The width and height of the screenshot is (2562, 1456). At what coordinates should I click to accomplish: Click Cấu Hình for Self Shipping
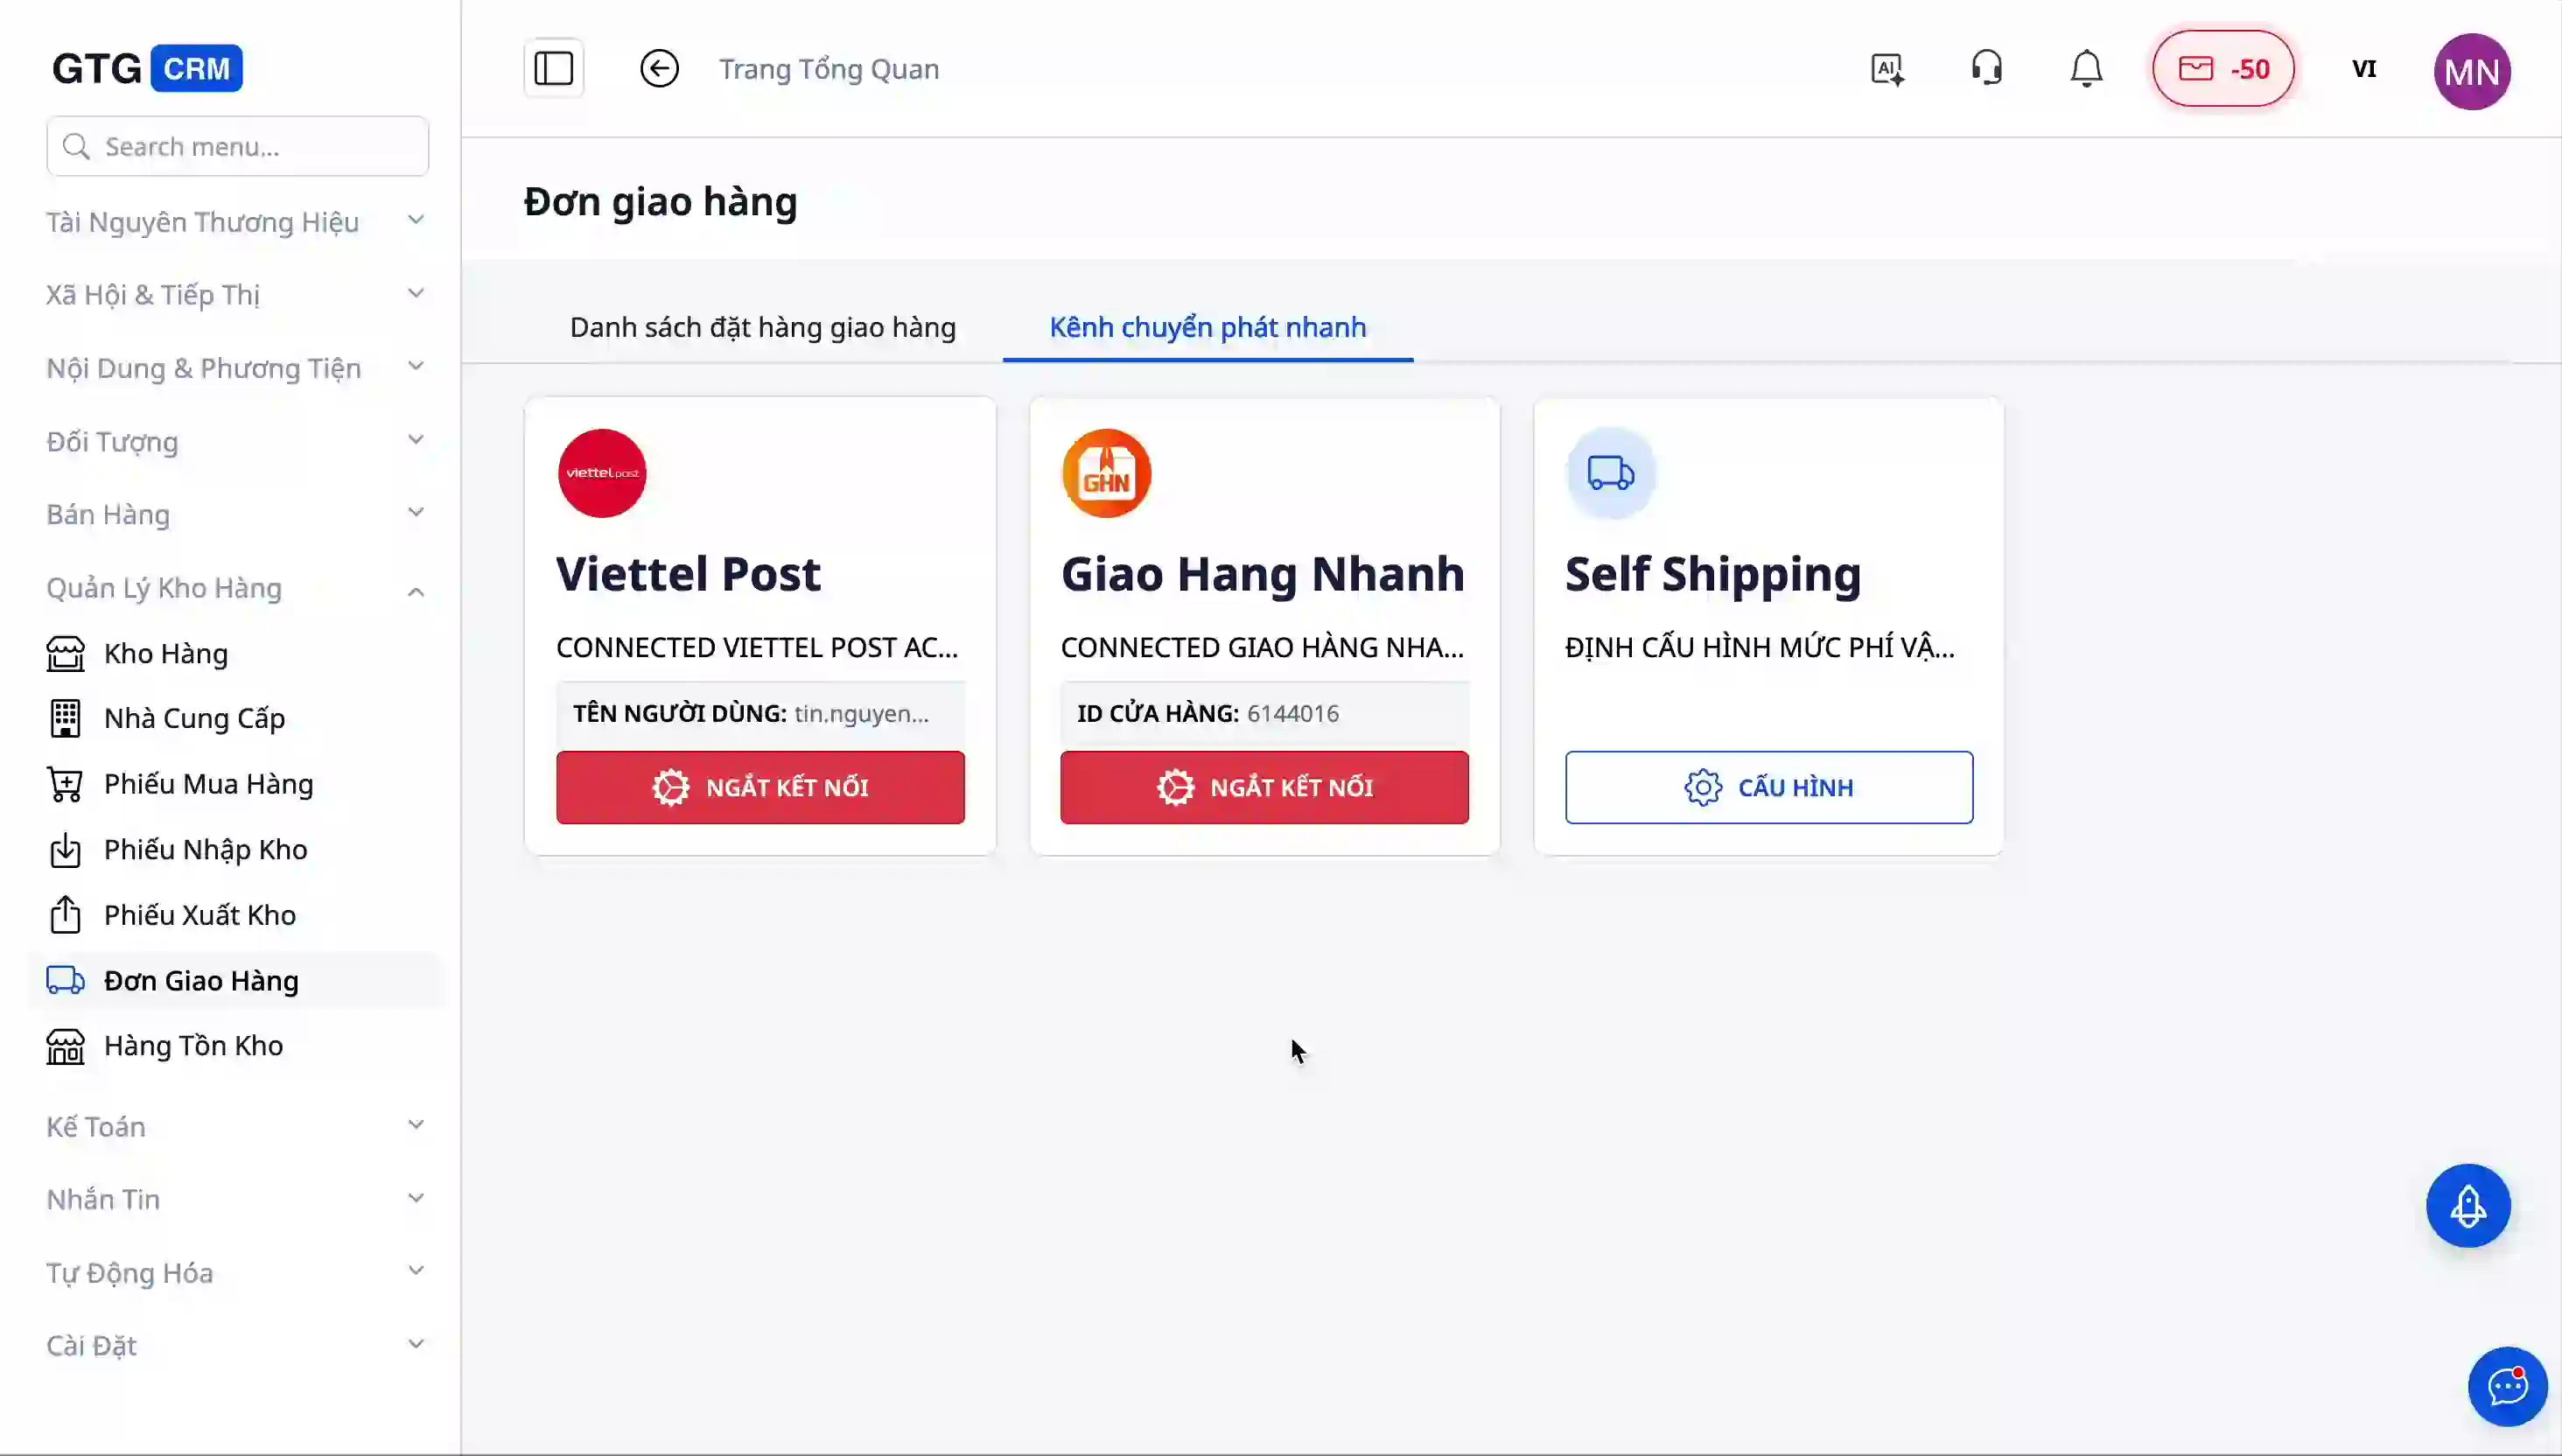[1768, 787]
